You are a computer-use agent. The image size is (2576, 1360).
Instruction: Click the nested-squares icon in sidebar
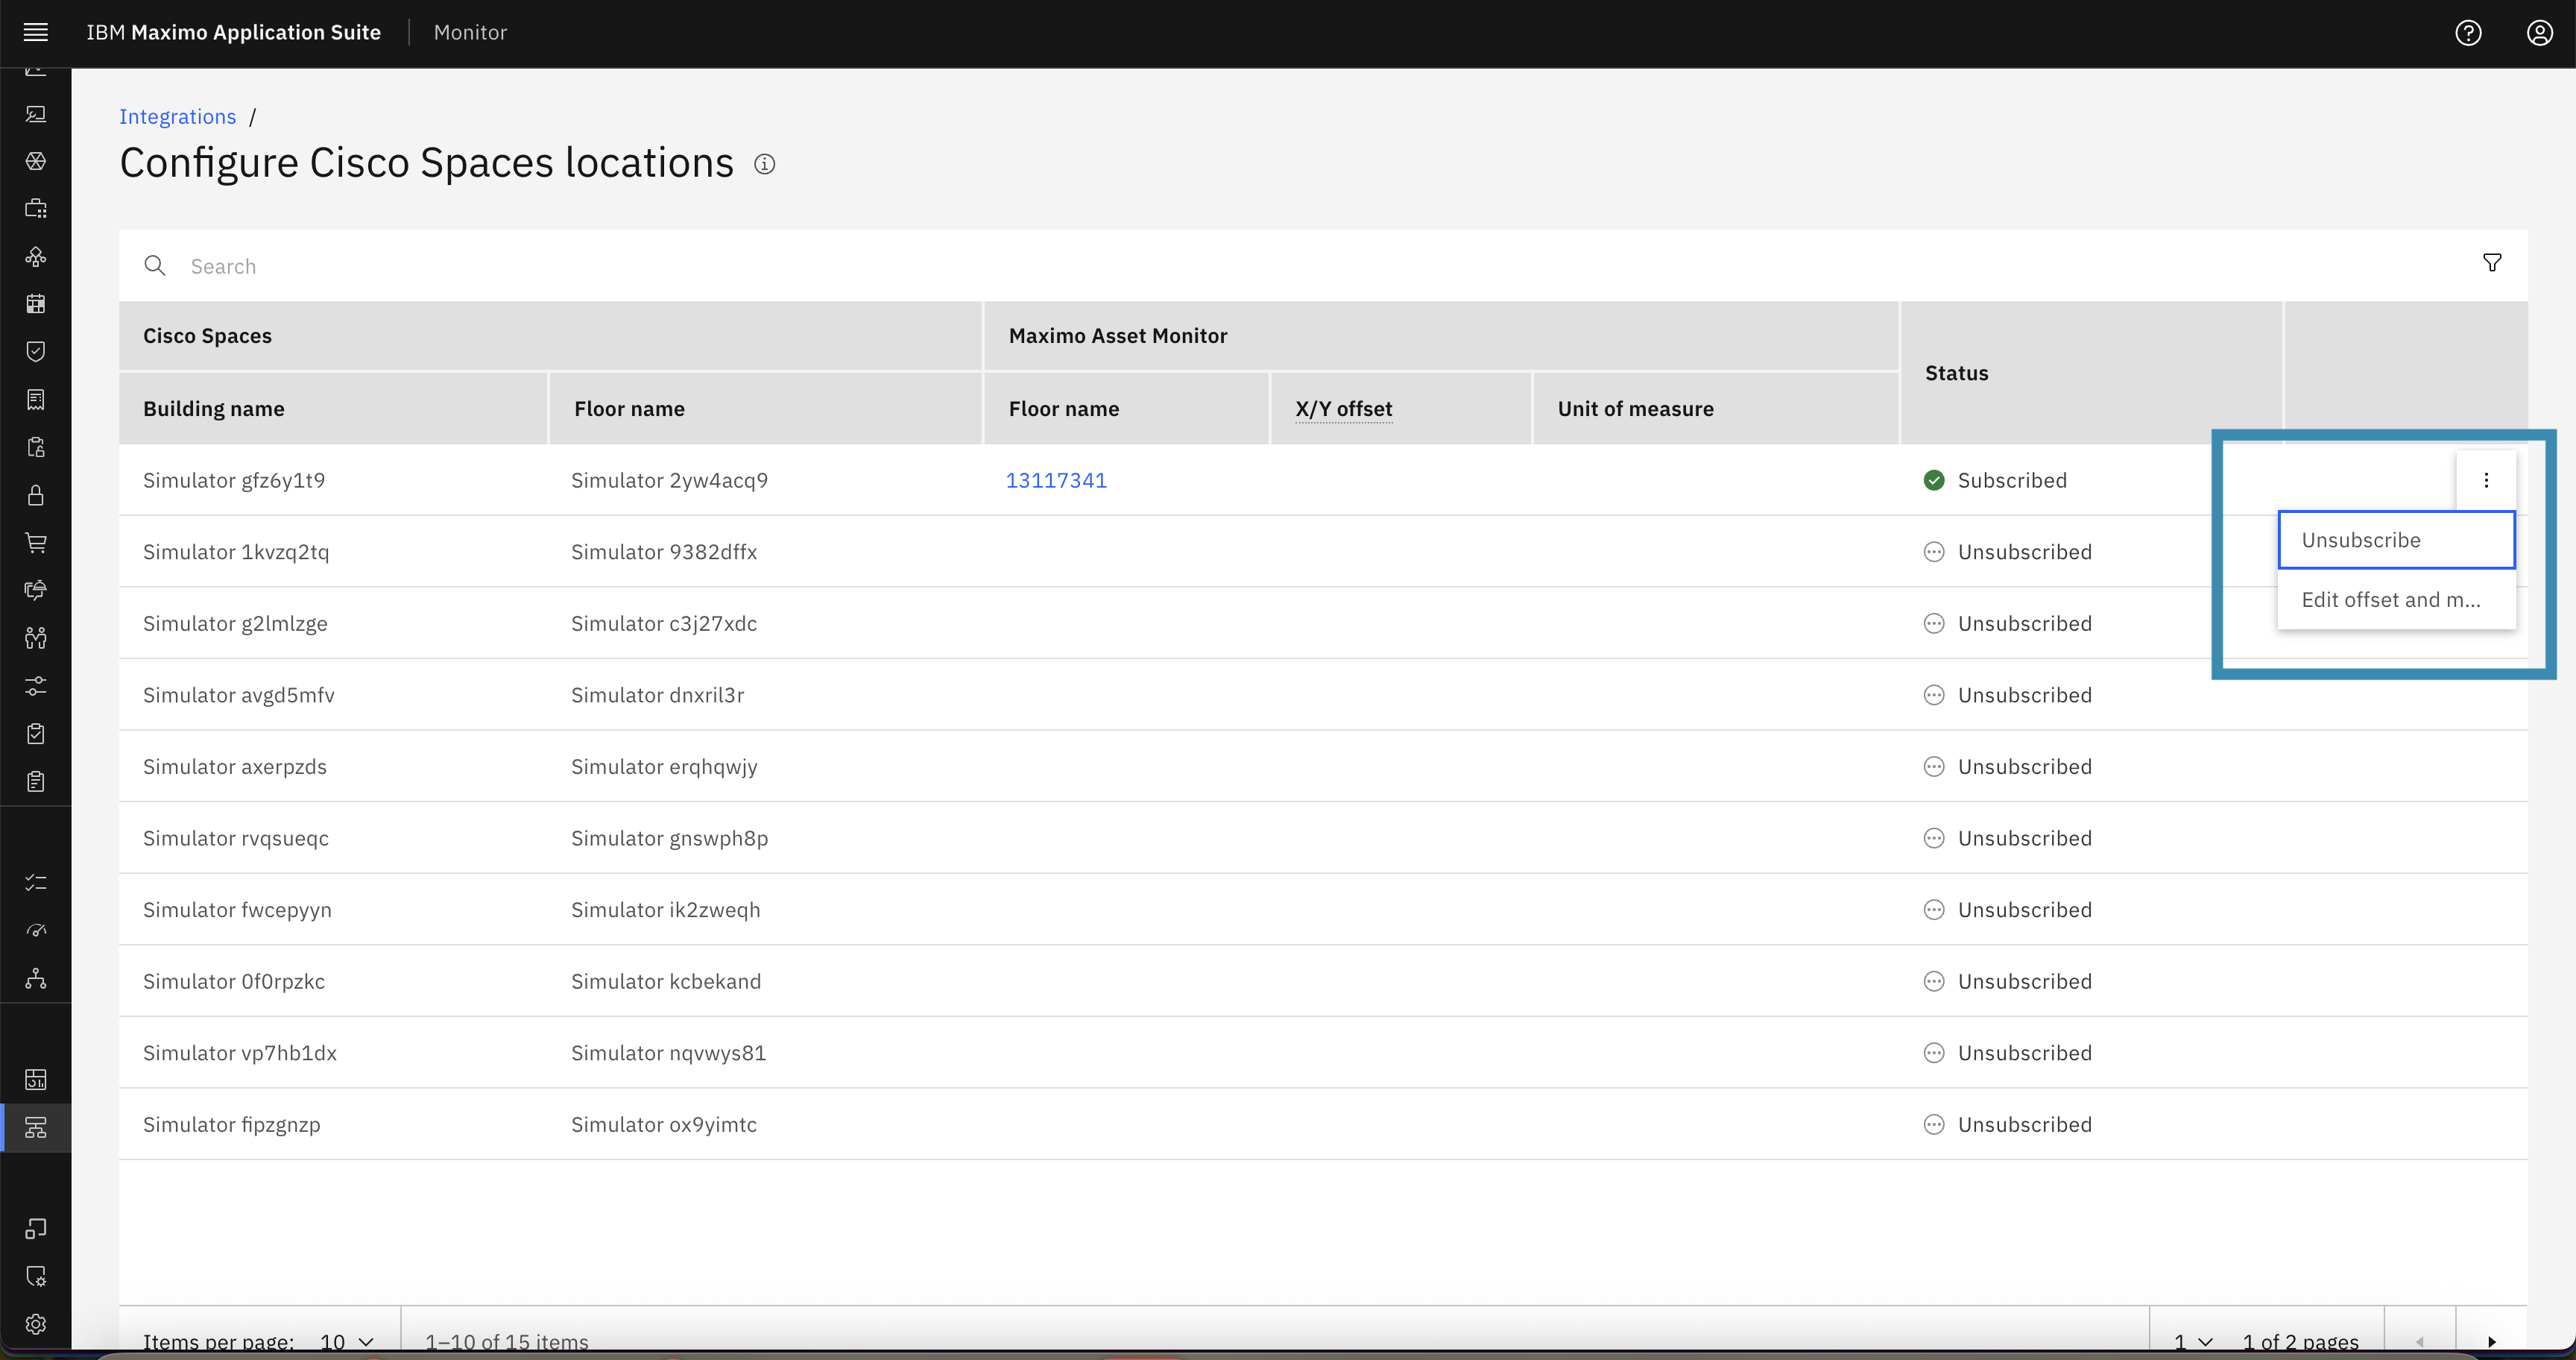pyautogui.click(x=36, y=1228)
